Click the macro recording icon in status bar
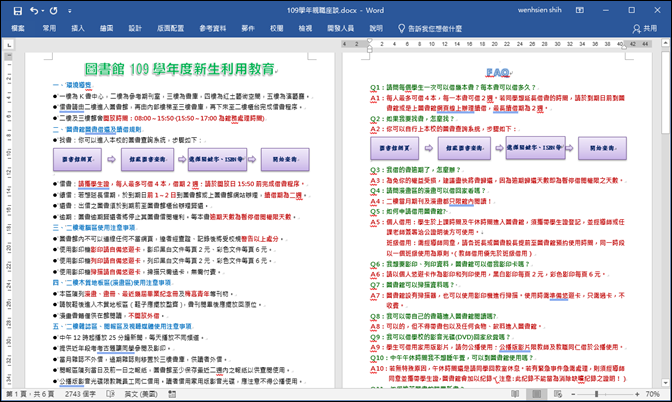The width and height of the screenshot is (672, 402). 172,394
